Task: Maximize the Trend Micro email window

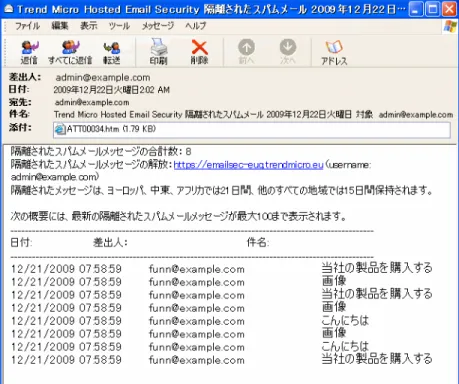Action: [433, 9]
